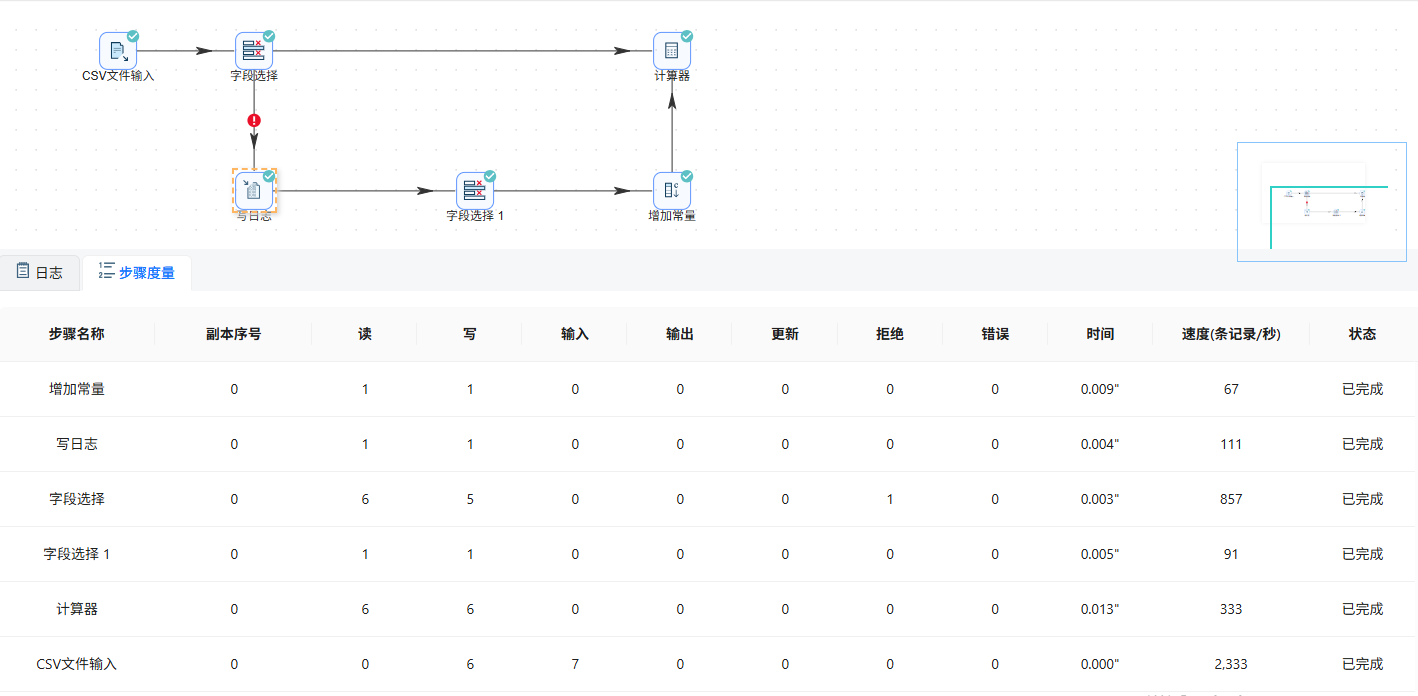
Task: Select the CSV文件输入 row in table
Action: 709,664
